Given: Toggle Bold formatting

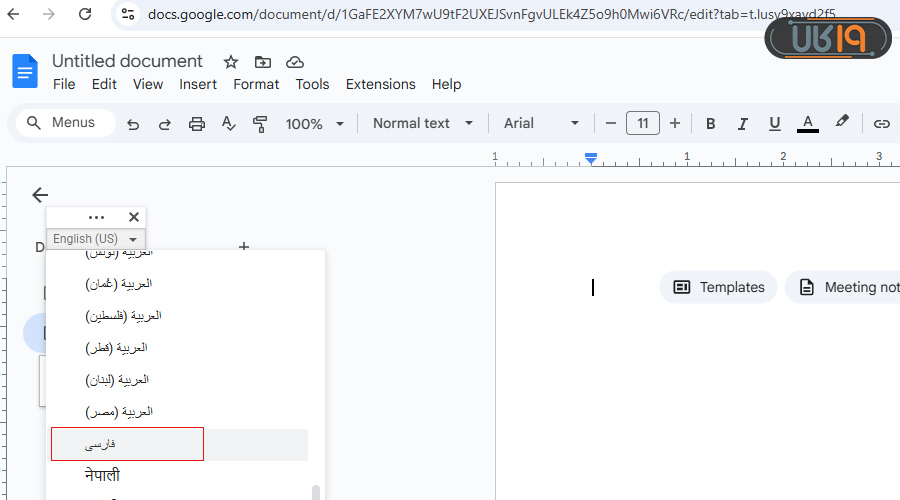Looking at the screenshot, I should pyautogui.click(x=711, y=124).
